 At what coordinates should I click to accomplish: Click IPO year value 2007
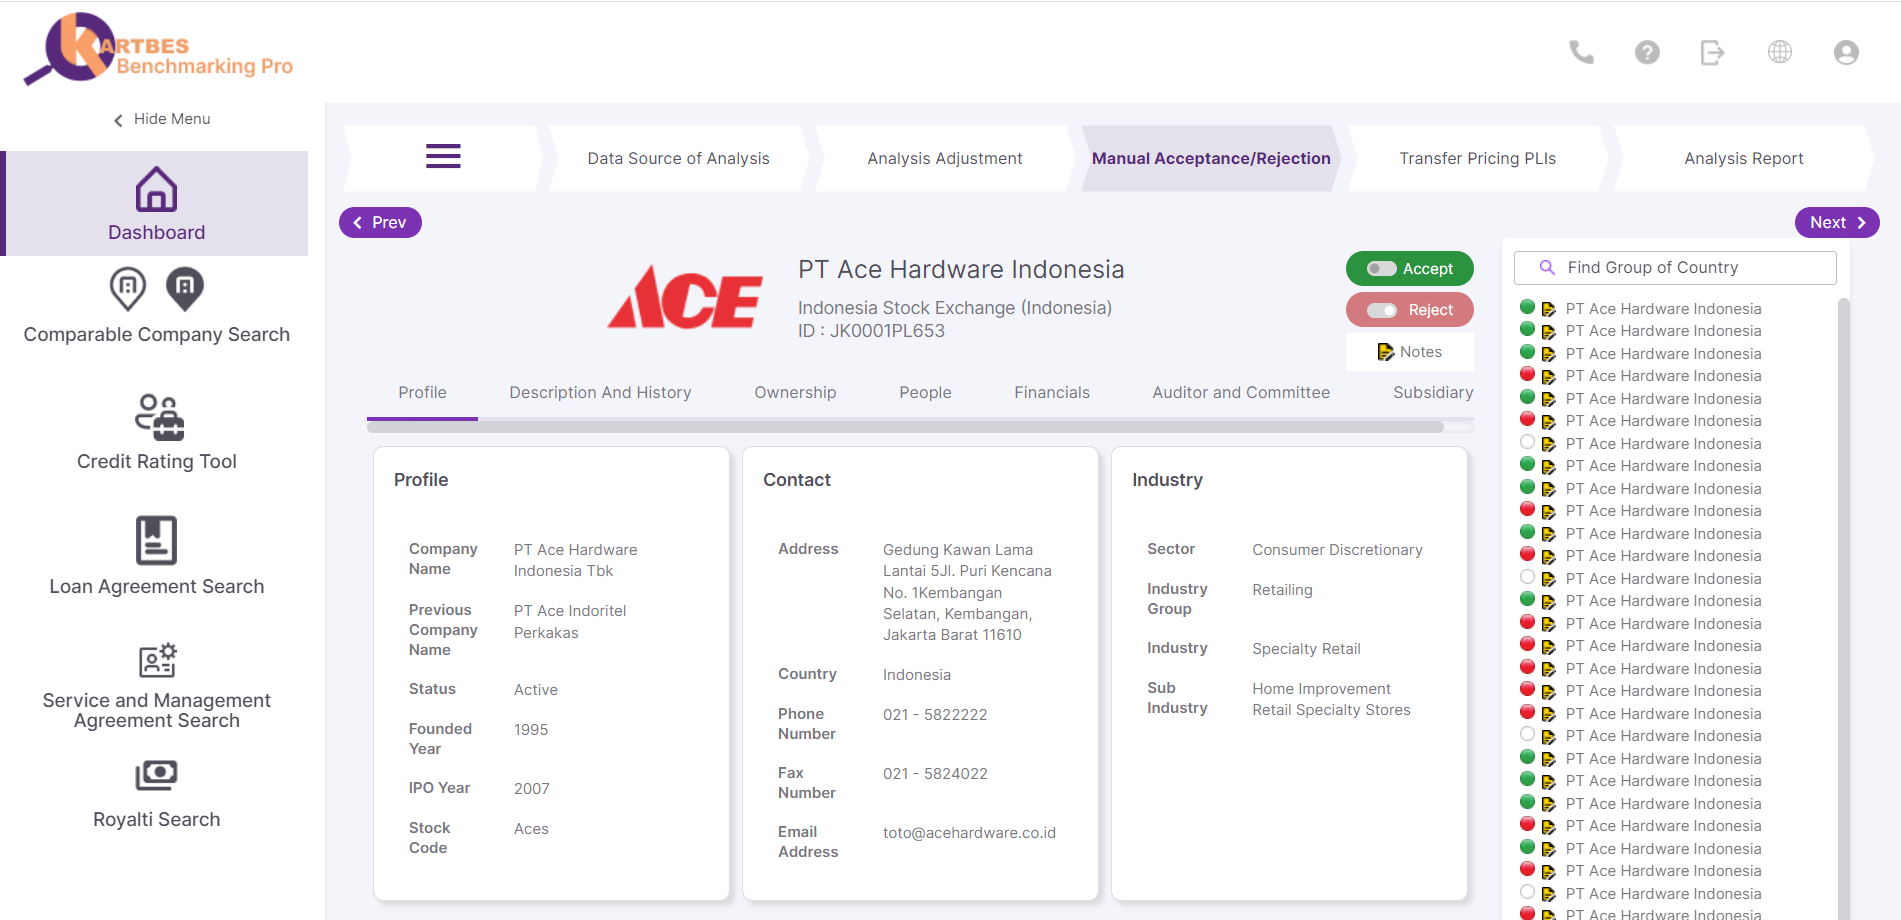(x=532, y=789)
